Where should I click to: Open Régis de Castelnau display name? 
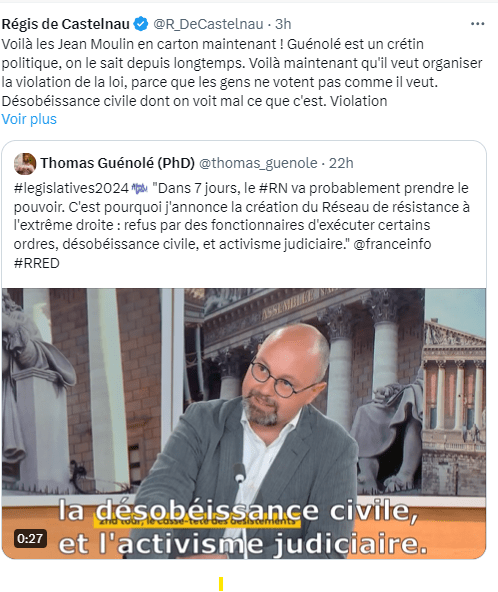66,24
